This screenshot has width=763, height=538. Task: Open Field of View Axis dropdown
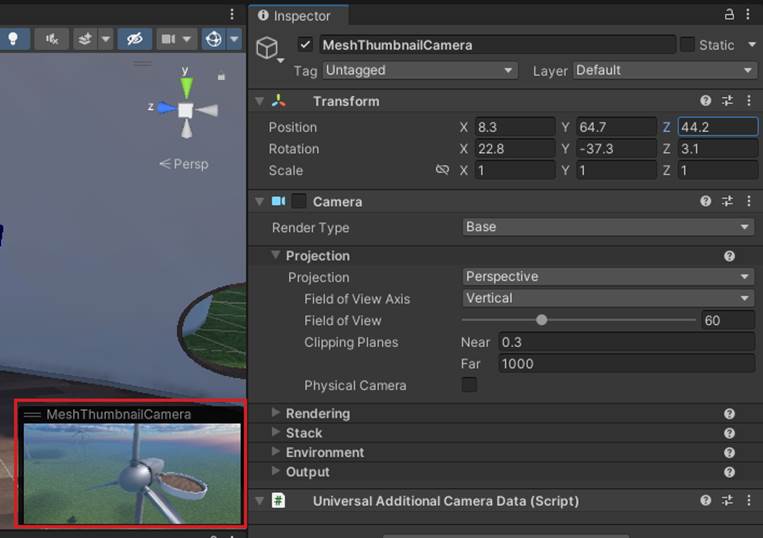click(607, 298)
